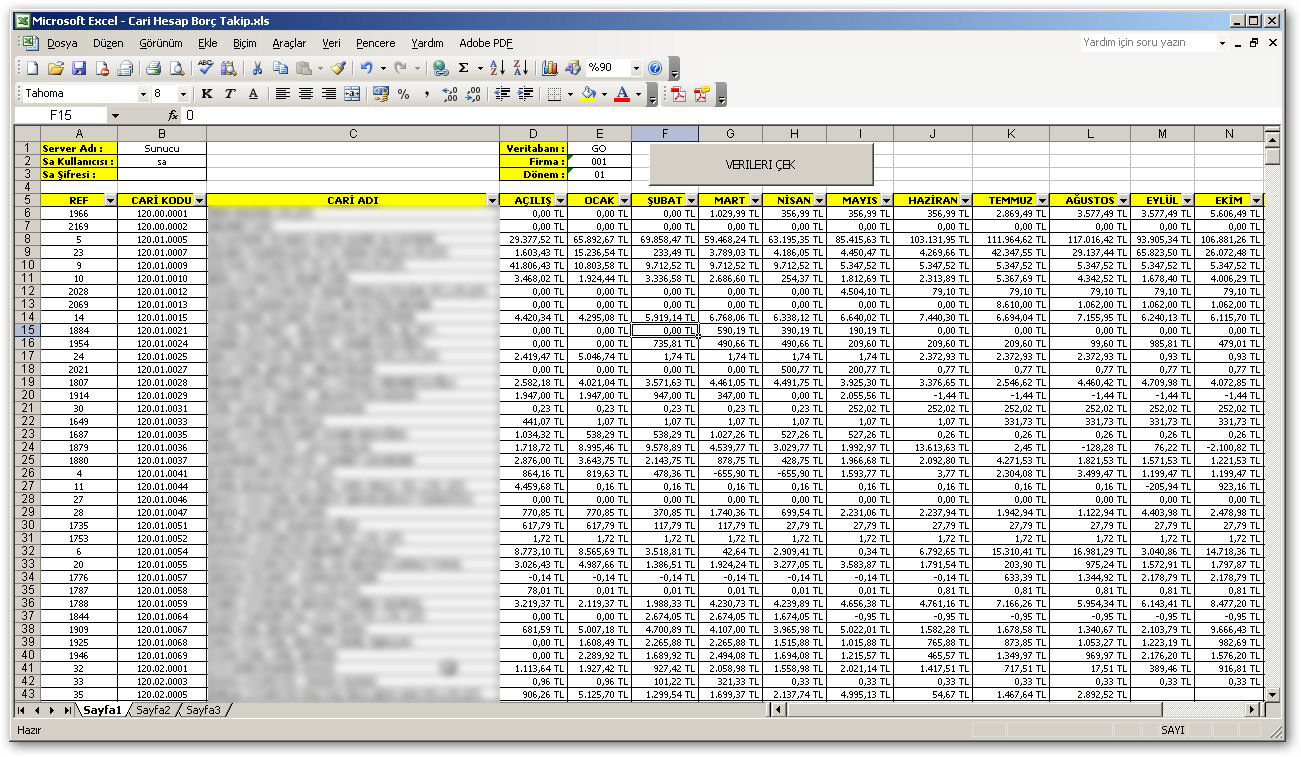This screenshot has height=757, width=1301.
Task: Toggle right text alignment
Action: (x=329, y=94)
